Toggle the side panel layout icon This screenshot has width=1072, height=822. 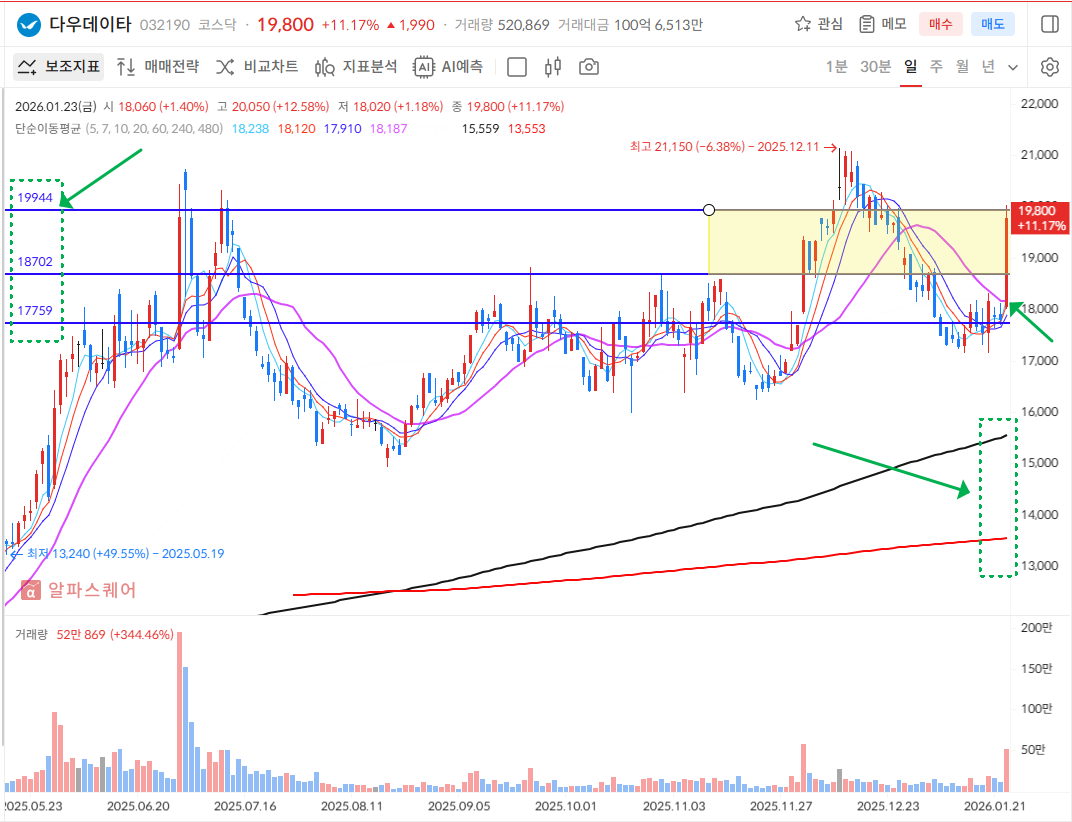(1049, 24)
